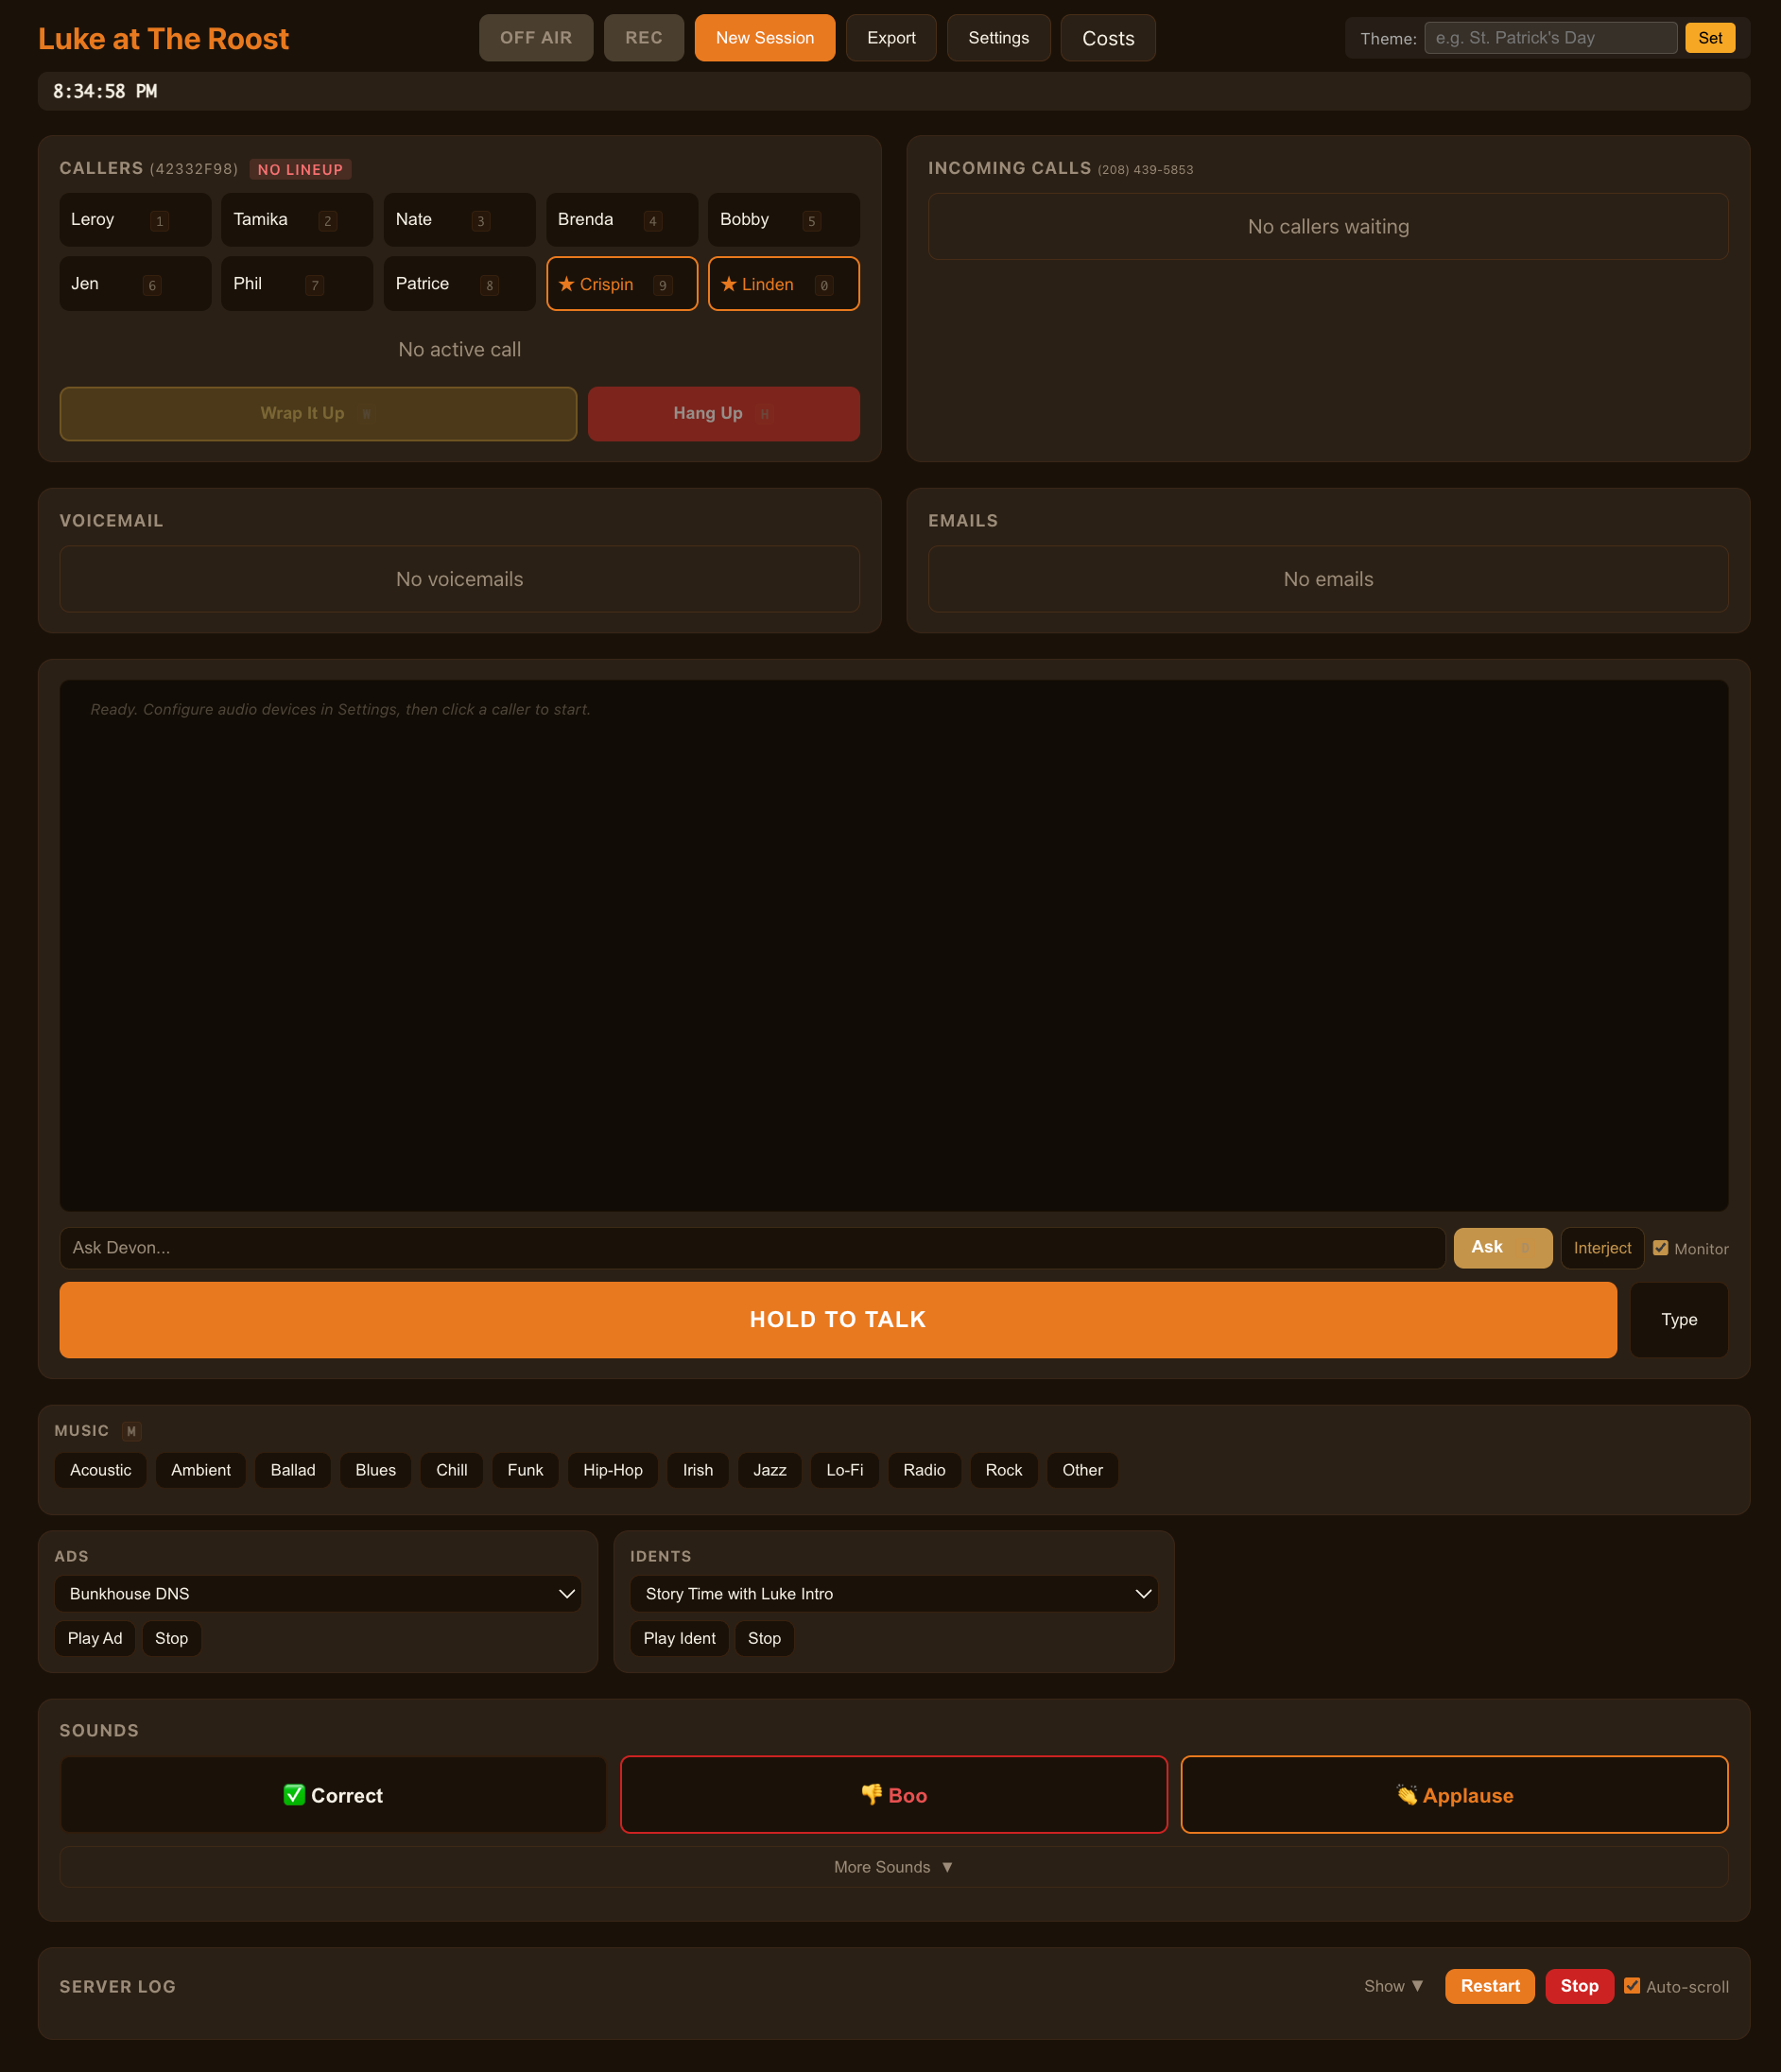Click the Set theme button
Image resolution: width=1781 pixels, height=2072 pixels.
(1710, 38)
